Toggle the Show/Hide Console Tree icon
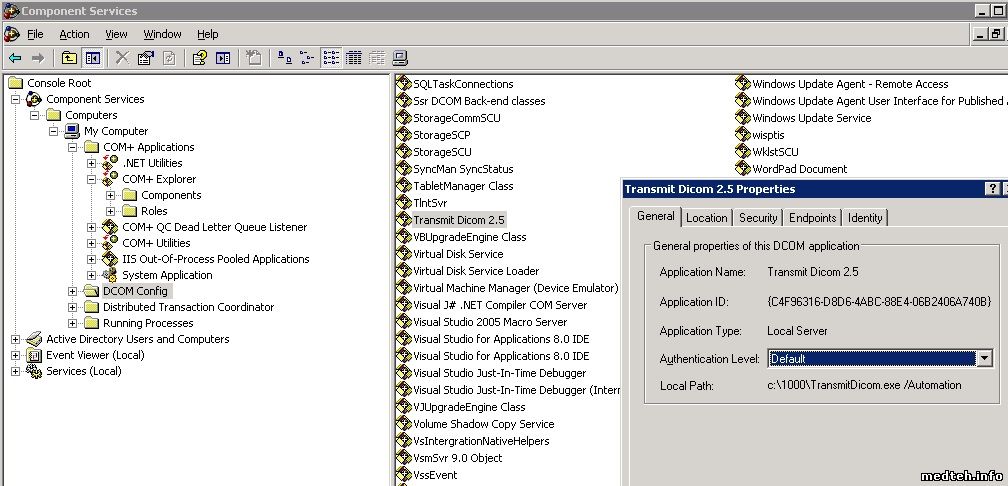The image size is (1008, 486). coord(92,58)
